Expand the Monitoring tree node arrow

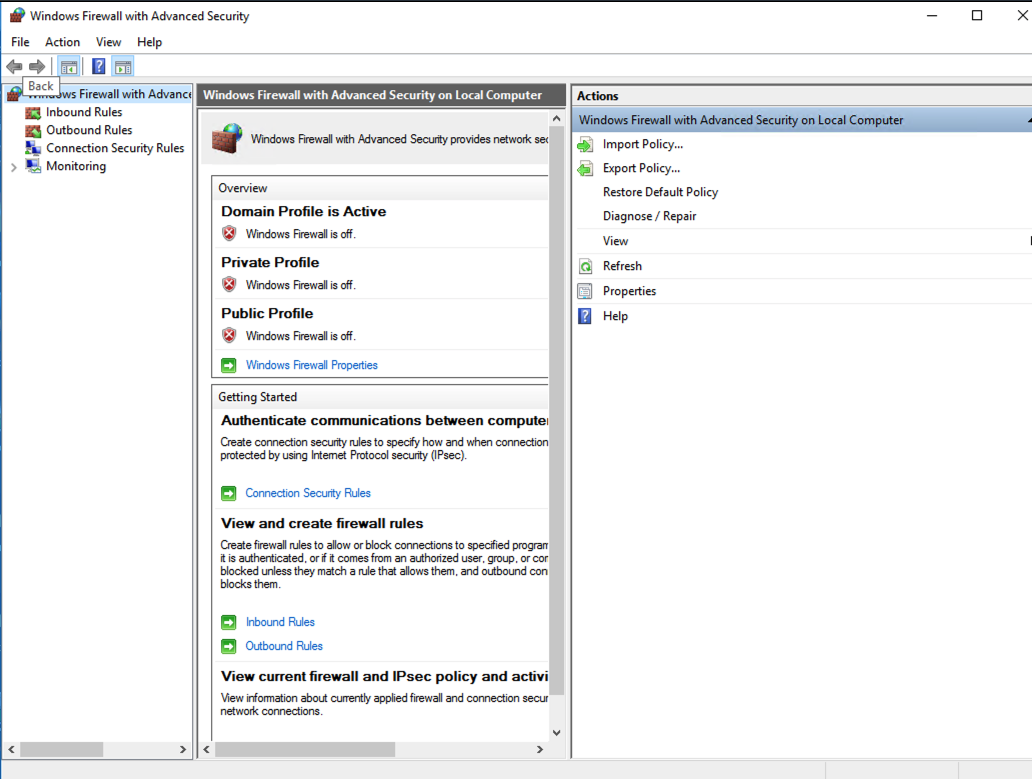[14, 167]
